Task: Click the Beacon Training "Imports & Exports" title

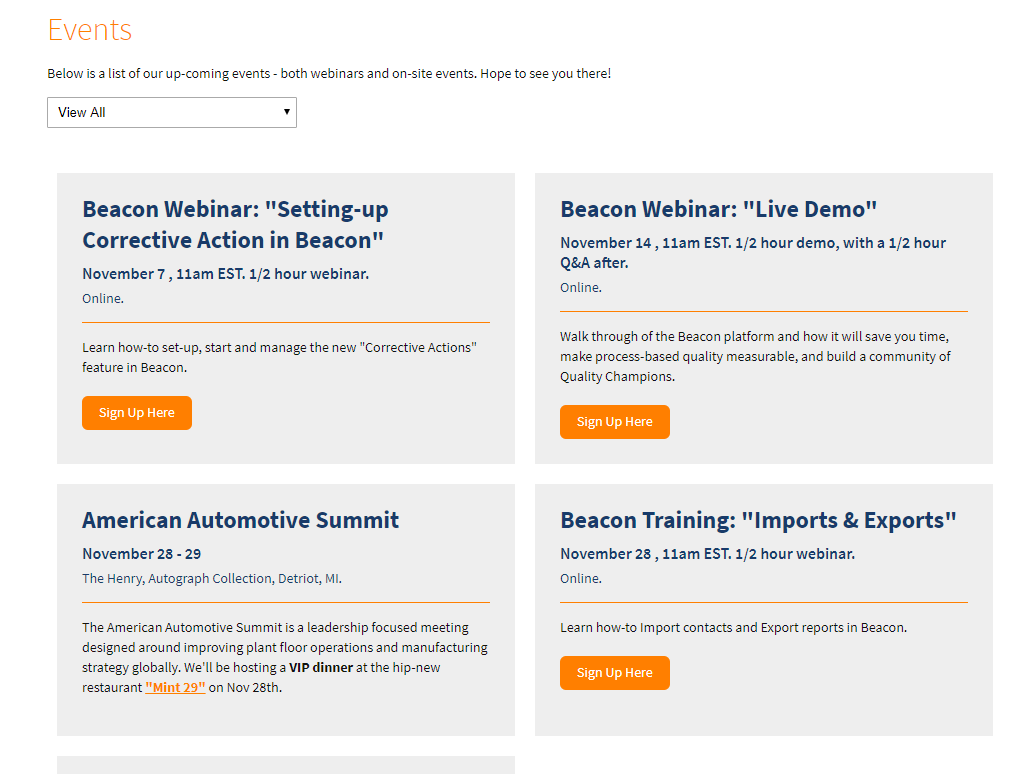Action: [x=758, y=520]
